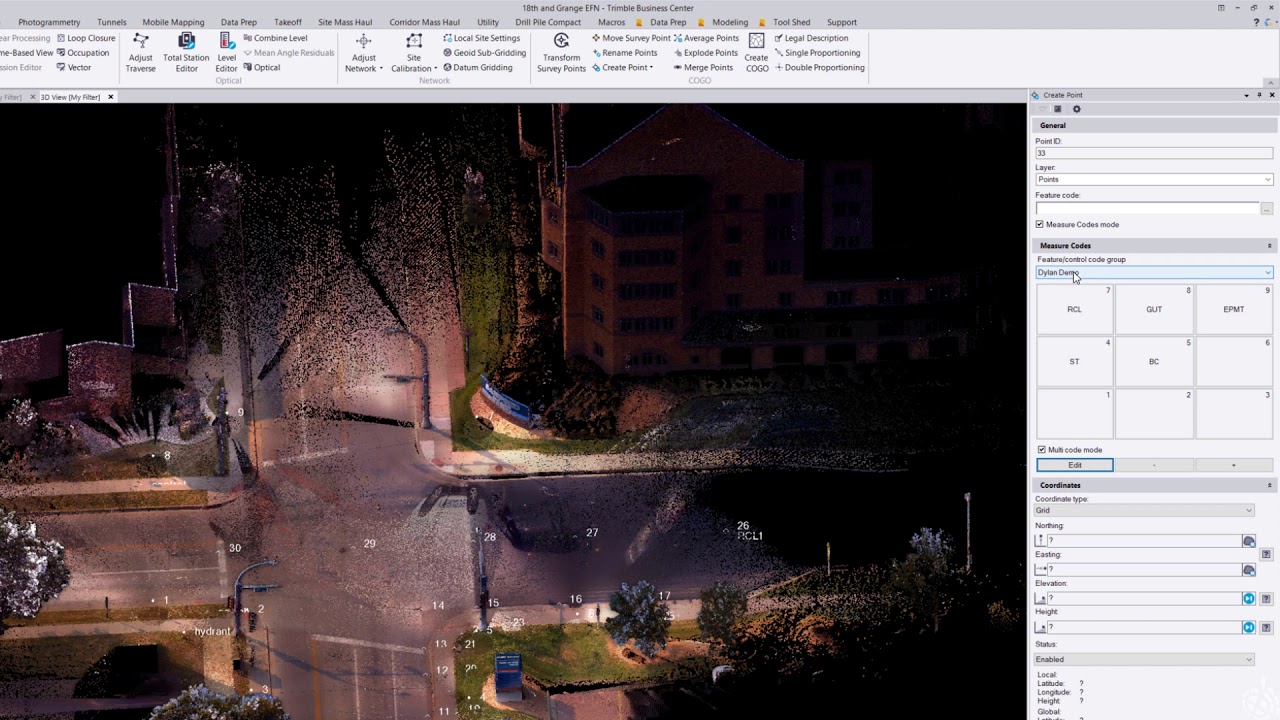Open the Layer dropdown showing Points
This screenshot has height=720, width=1280.
[x=1154, y=180]
